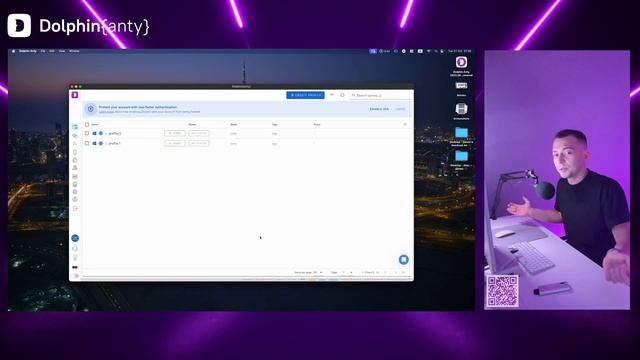Select the profile 1 name text

click(114, 144)
